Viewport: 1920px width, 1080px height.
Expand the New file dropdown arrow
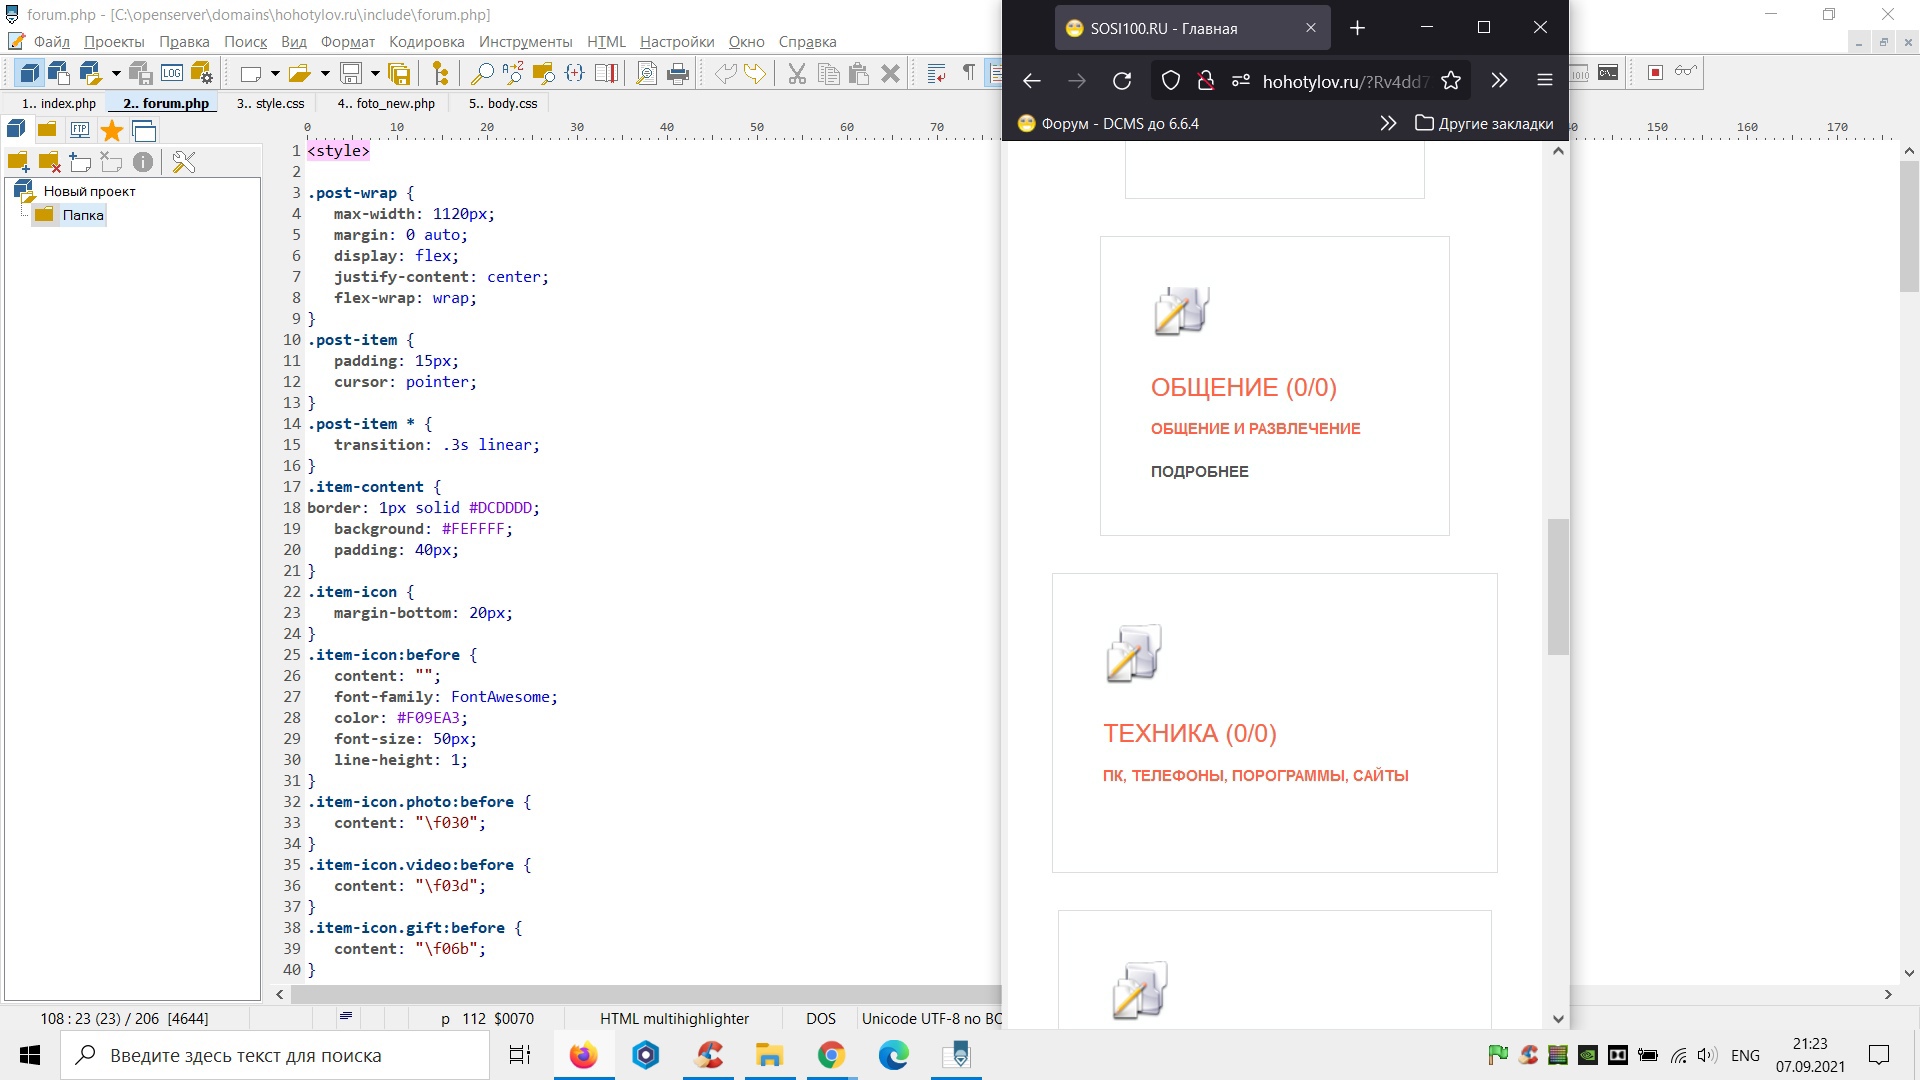[274, 73]
